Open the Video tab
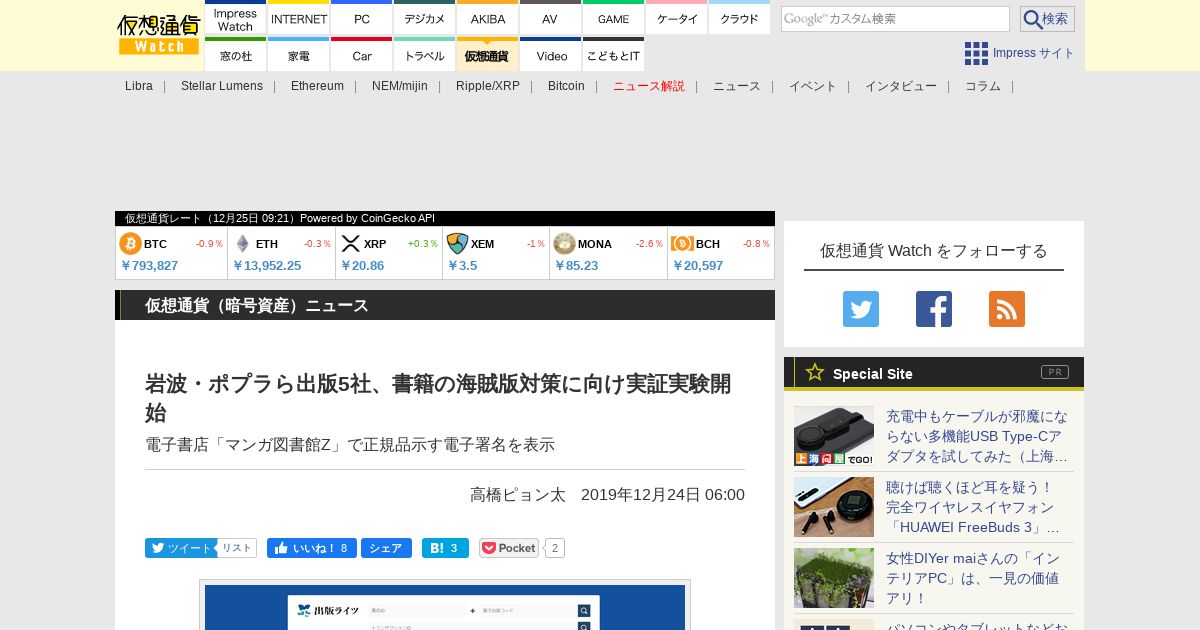 (551, 55)
